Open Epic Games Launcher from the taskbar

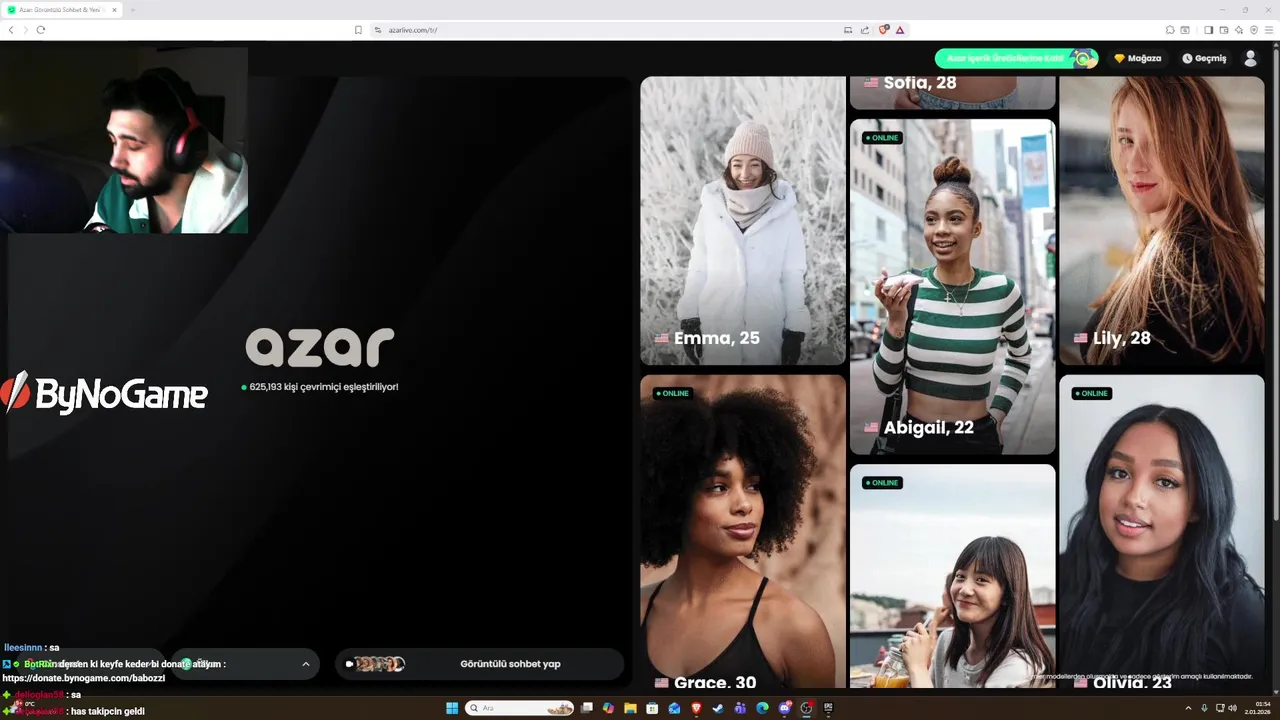[828, 708]
